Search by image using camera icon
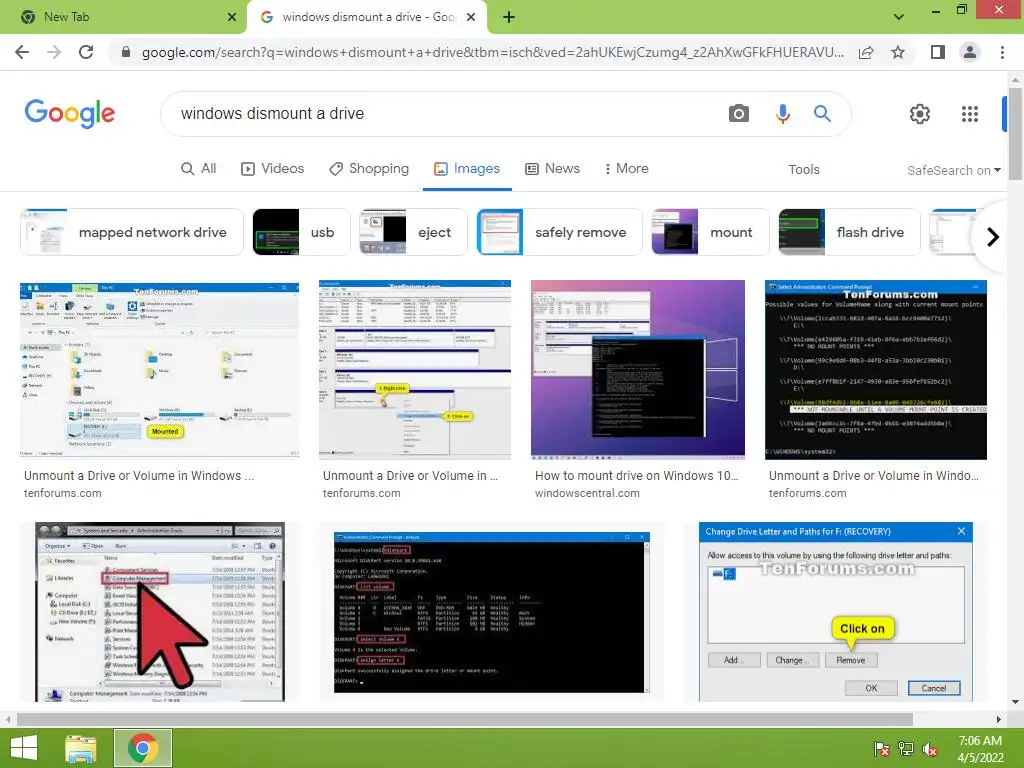This screenshot has width=1024, height=768. pos(739,114)
